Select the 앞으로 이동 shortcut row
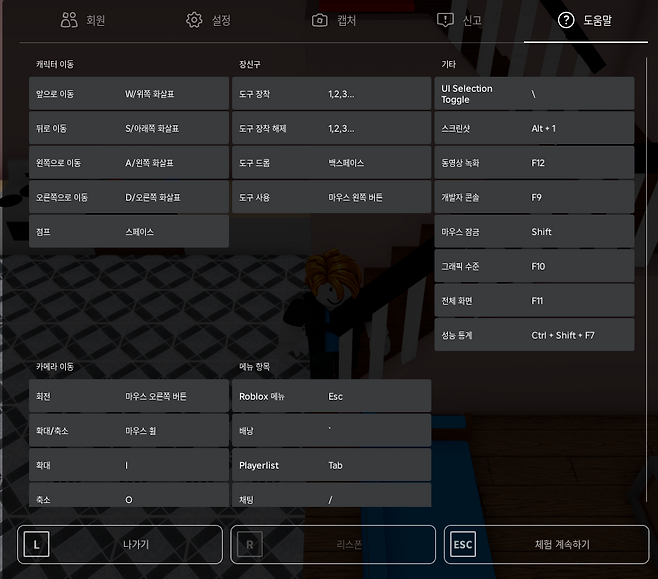658x579 pixels. tap(129, 94)
